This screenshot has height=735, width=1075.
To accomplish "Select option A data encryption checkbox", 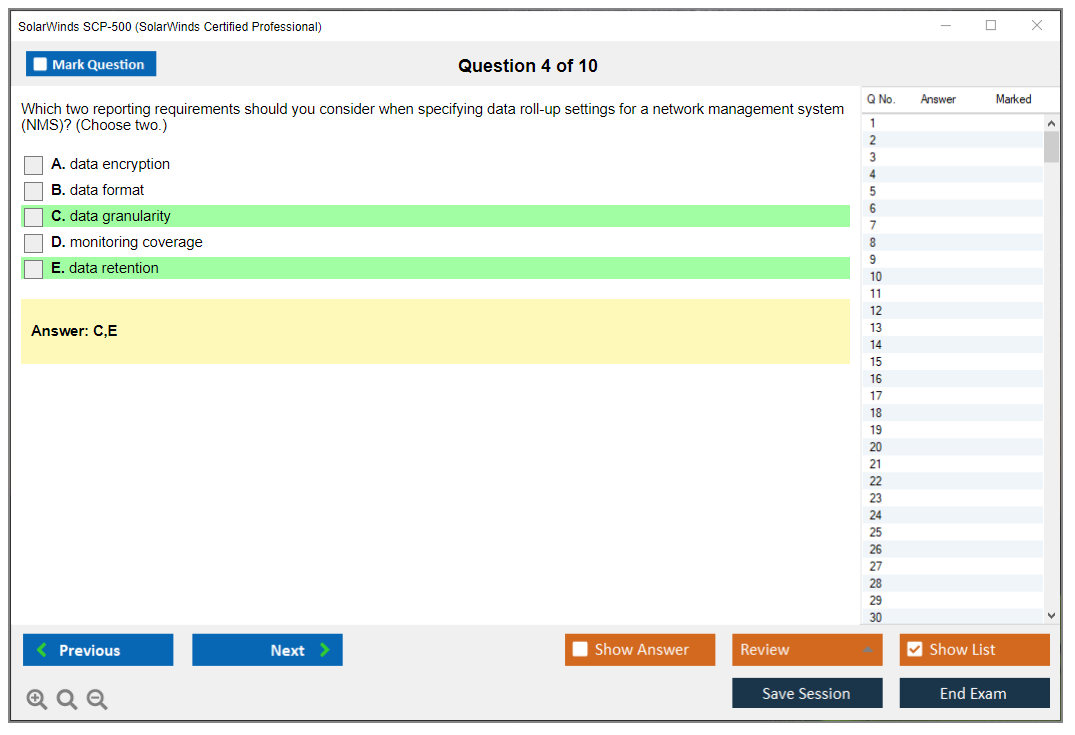I will (34, 165).
